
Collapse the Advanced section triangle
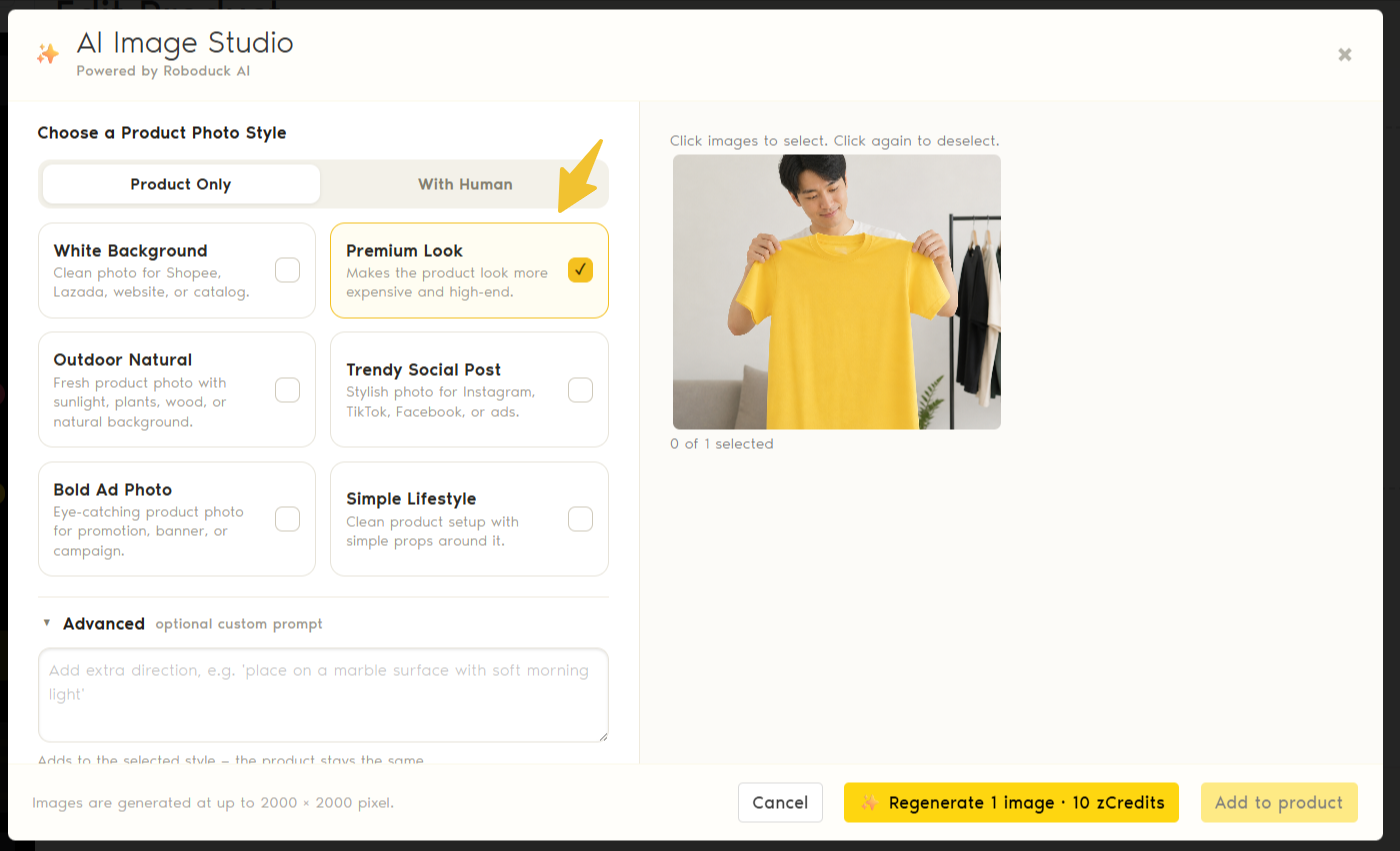pos(46,623)
